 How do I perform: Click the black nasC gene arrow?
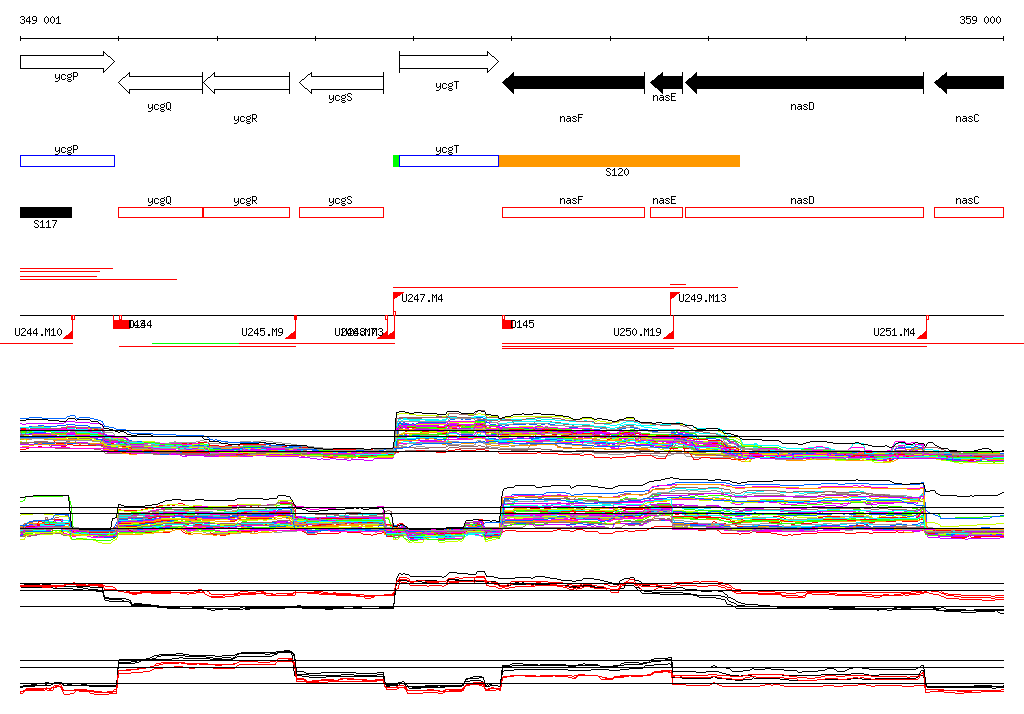pyautogui.click(x=969, y=83)
